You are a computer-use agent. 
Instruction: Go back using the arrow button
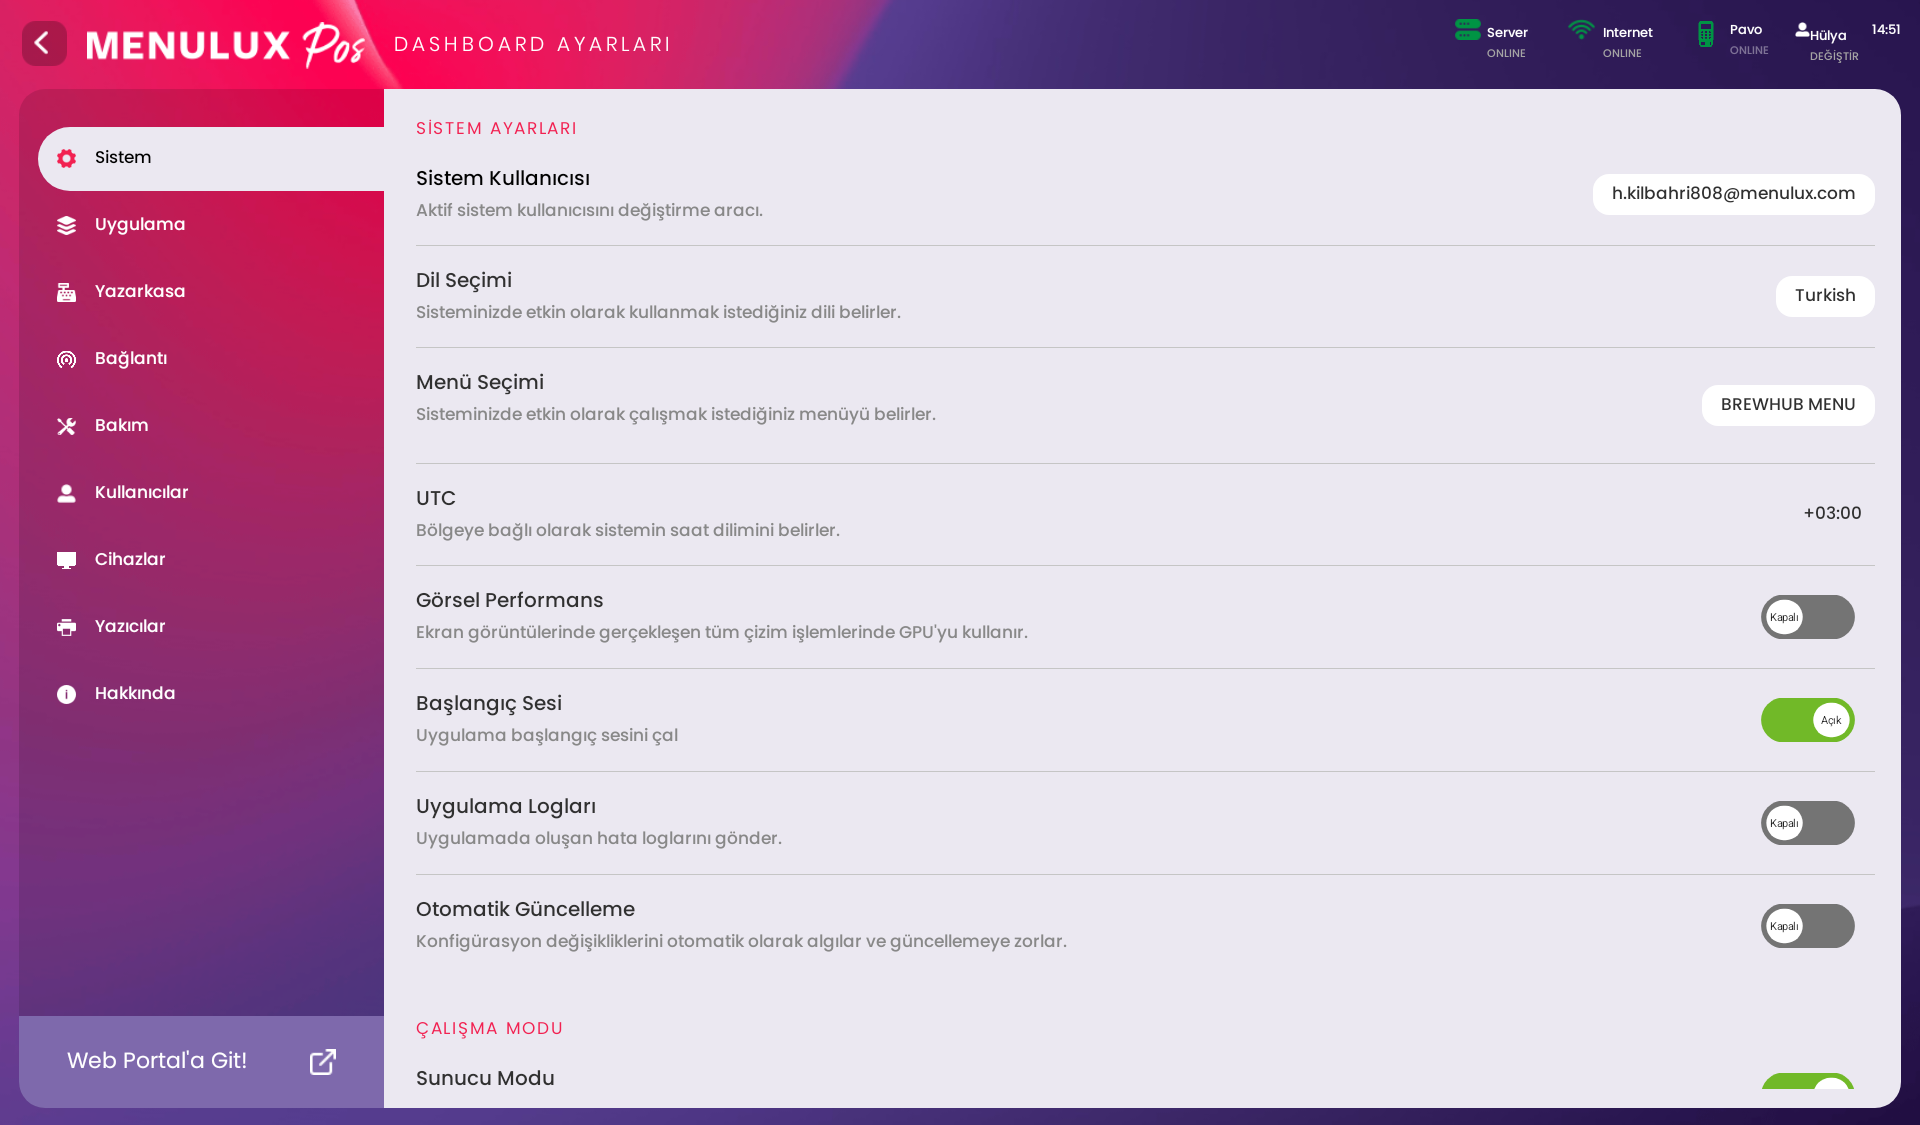tap(44, 44)
